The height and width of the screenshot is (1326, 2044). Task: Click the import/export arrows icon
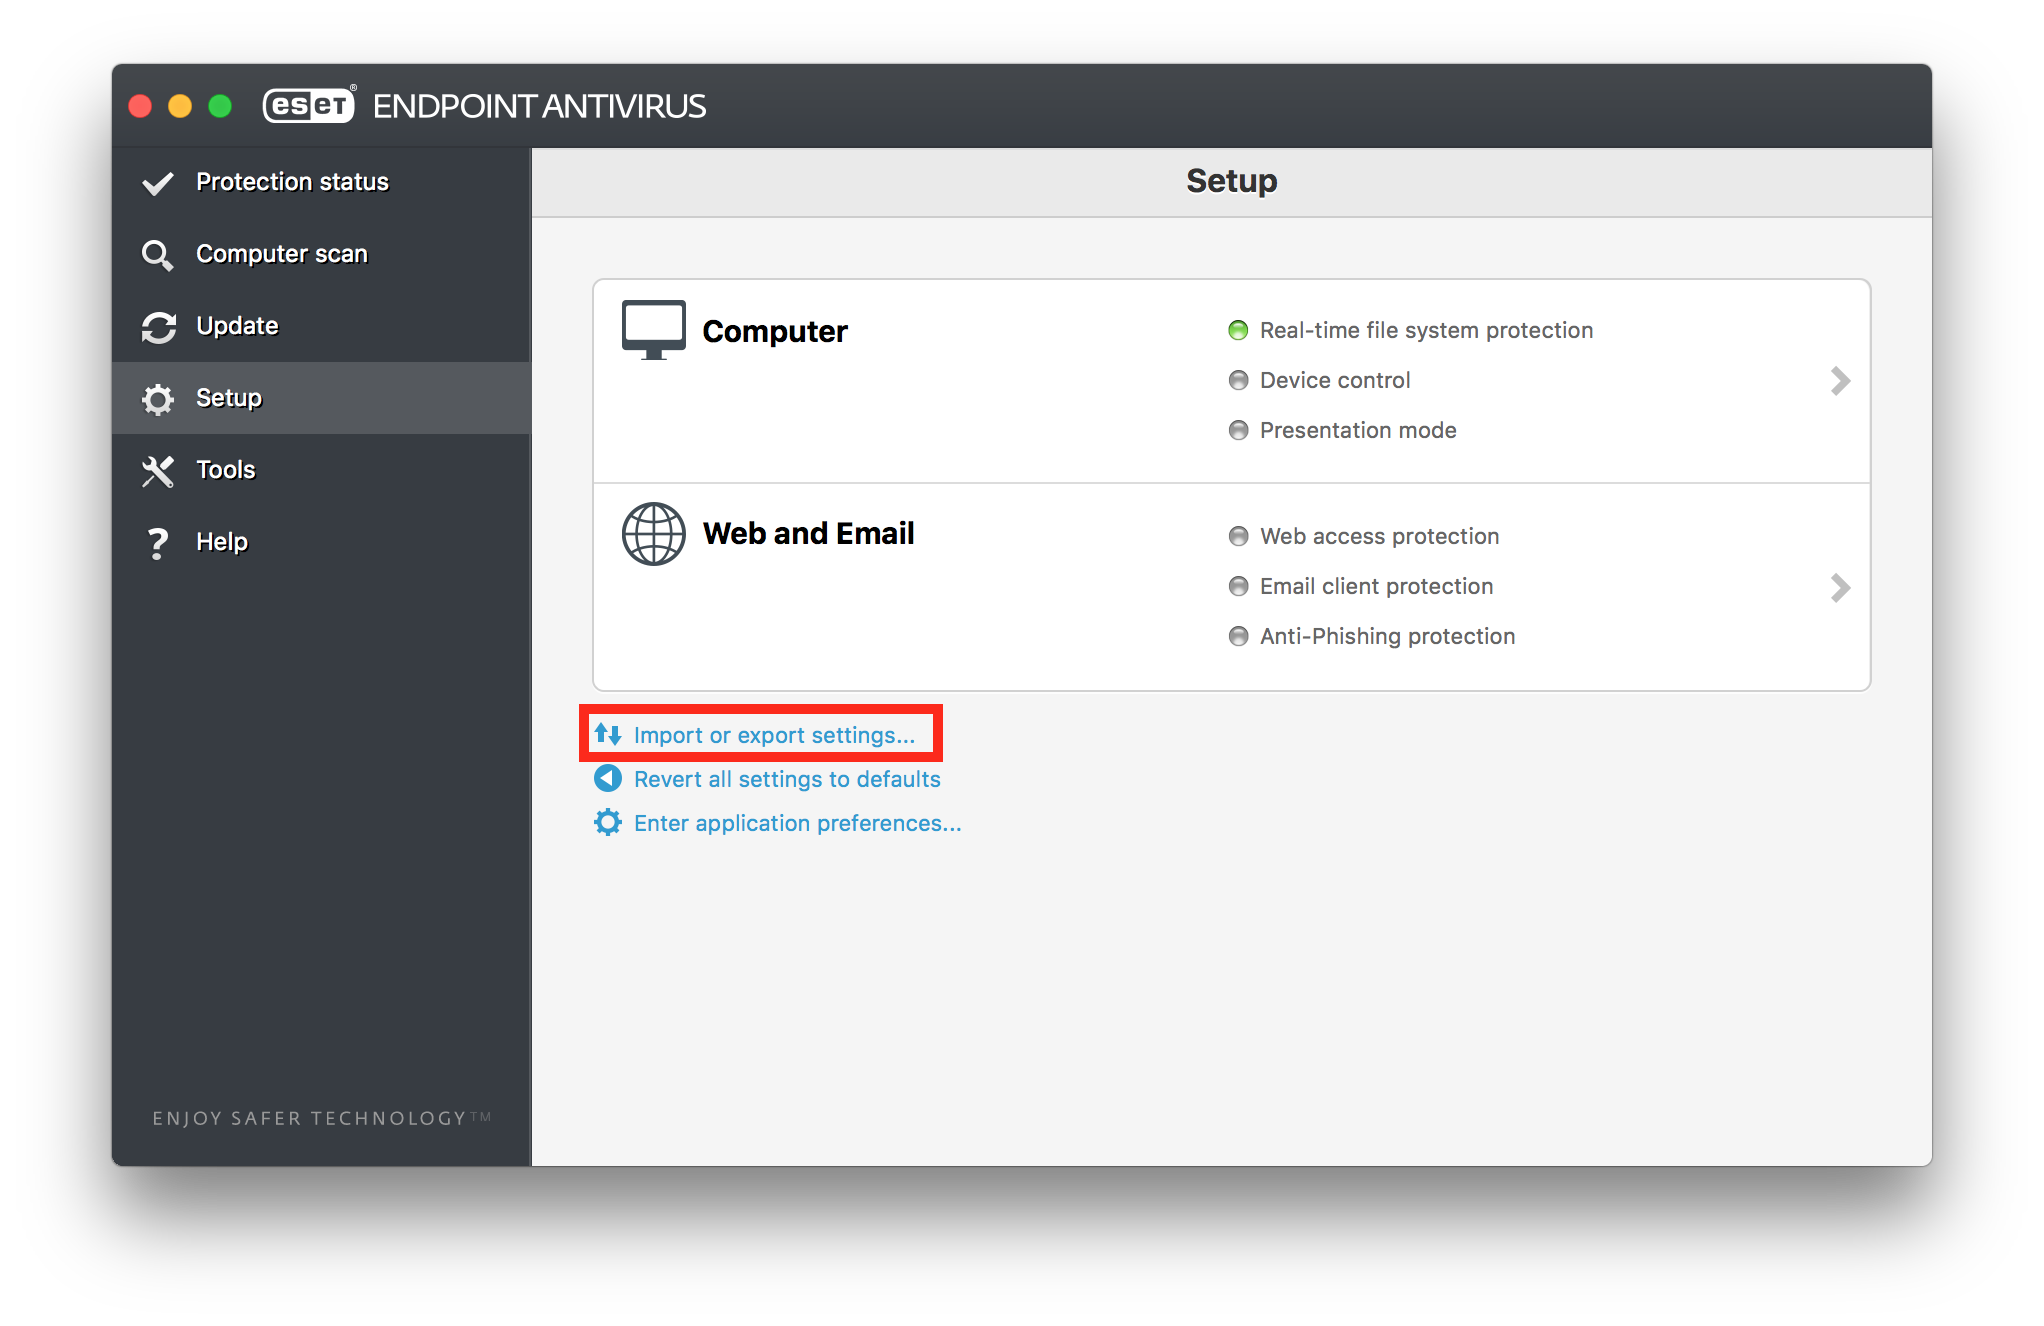click(x=608, y=735)
